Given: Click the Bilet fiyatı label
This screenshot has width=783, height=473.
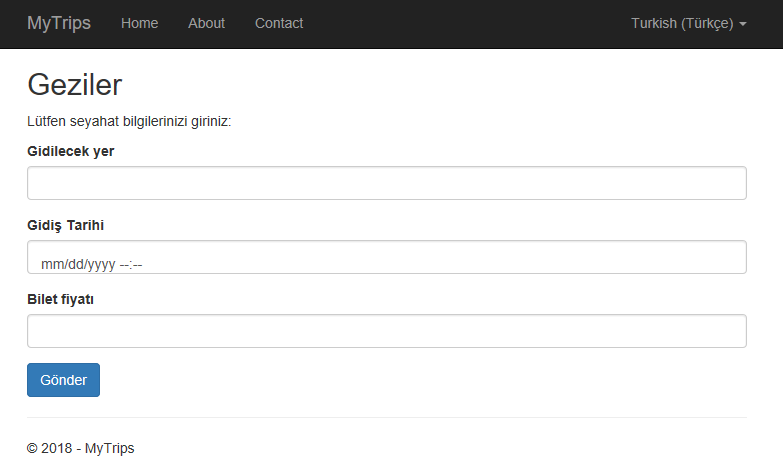Looking at the screenshot, I should [x=60, y=299].
